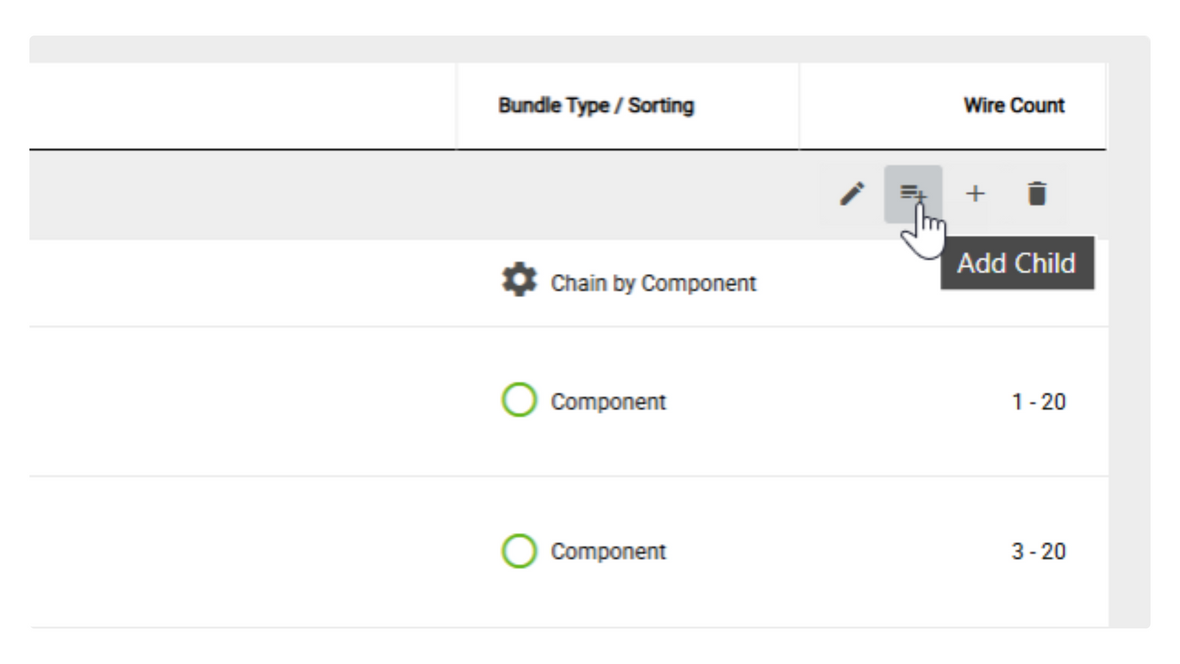Select the Chain by Component label

(653, 283)
